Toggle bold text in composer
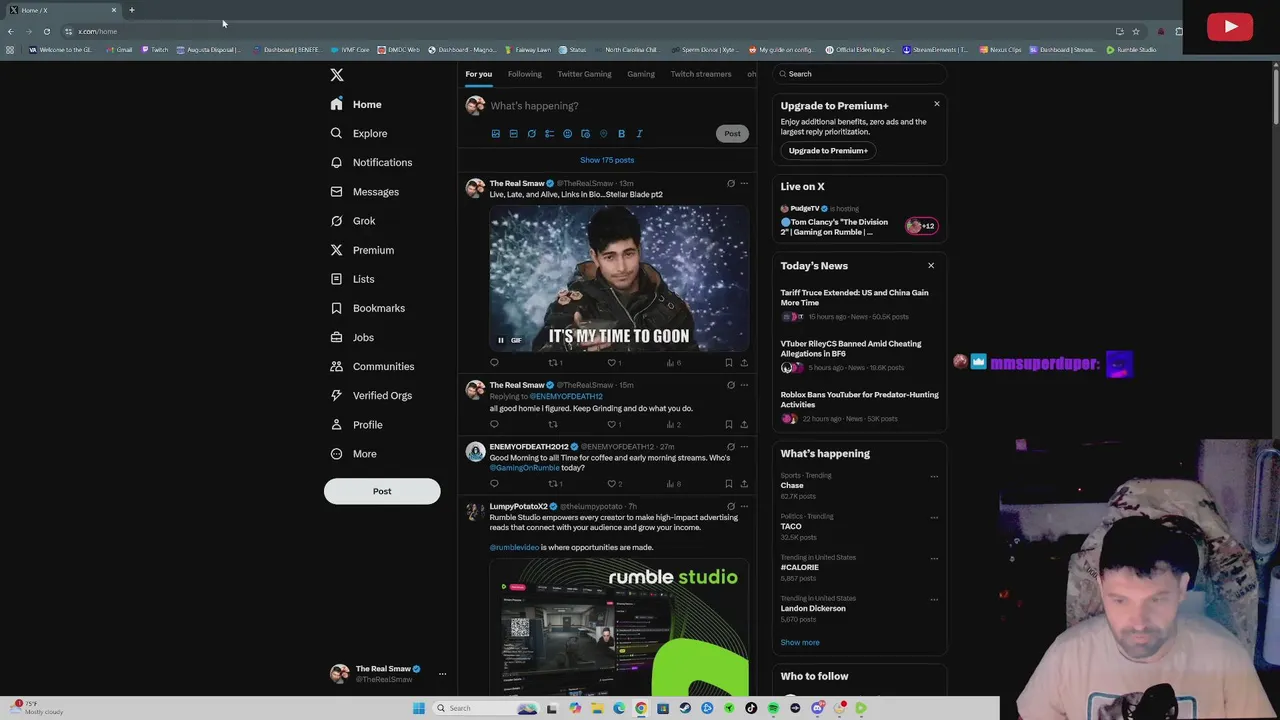 click(x=621, y=134)
